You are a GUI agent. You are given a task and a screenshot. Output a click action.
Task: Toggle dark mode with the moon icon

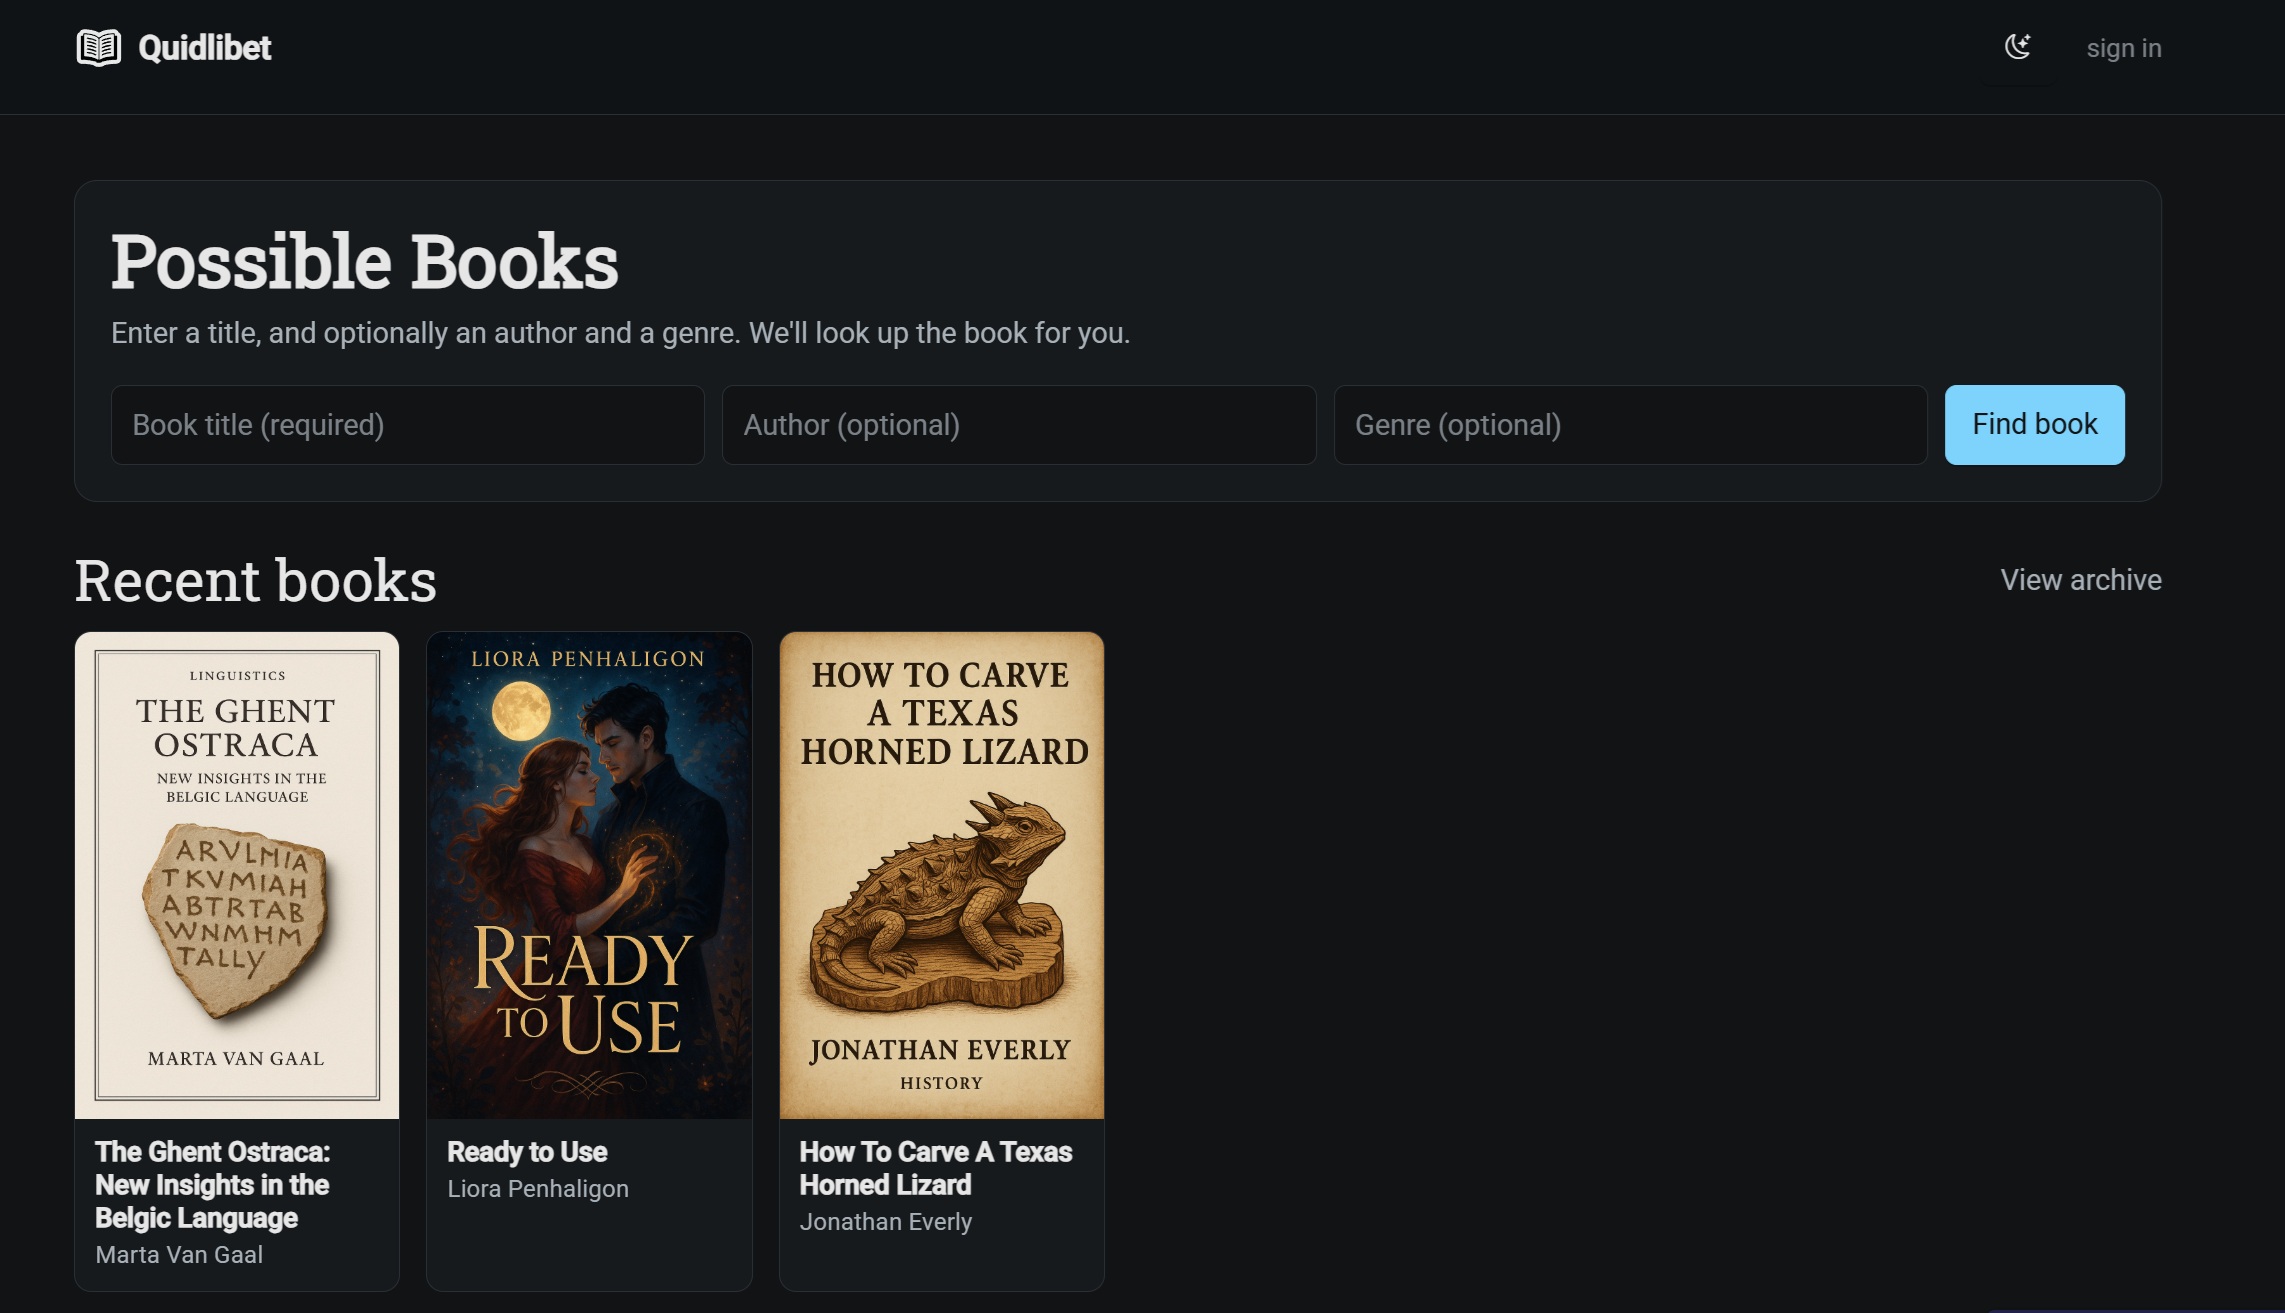[x=2018, y=47]
